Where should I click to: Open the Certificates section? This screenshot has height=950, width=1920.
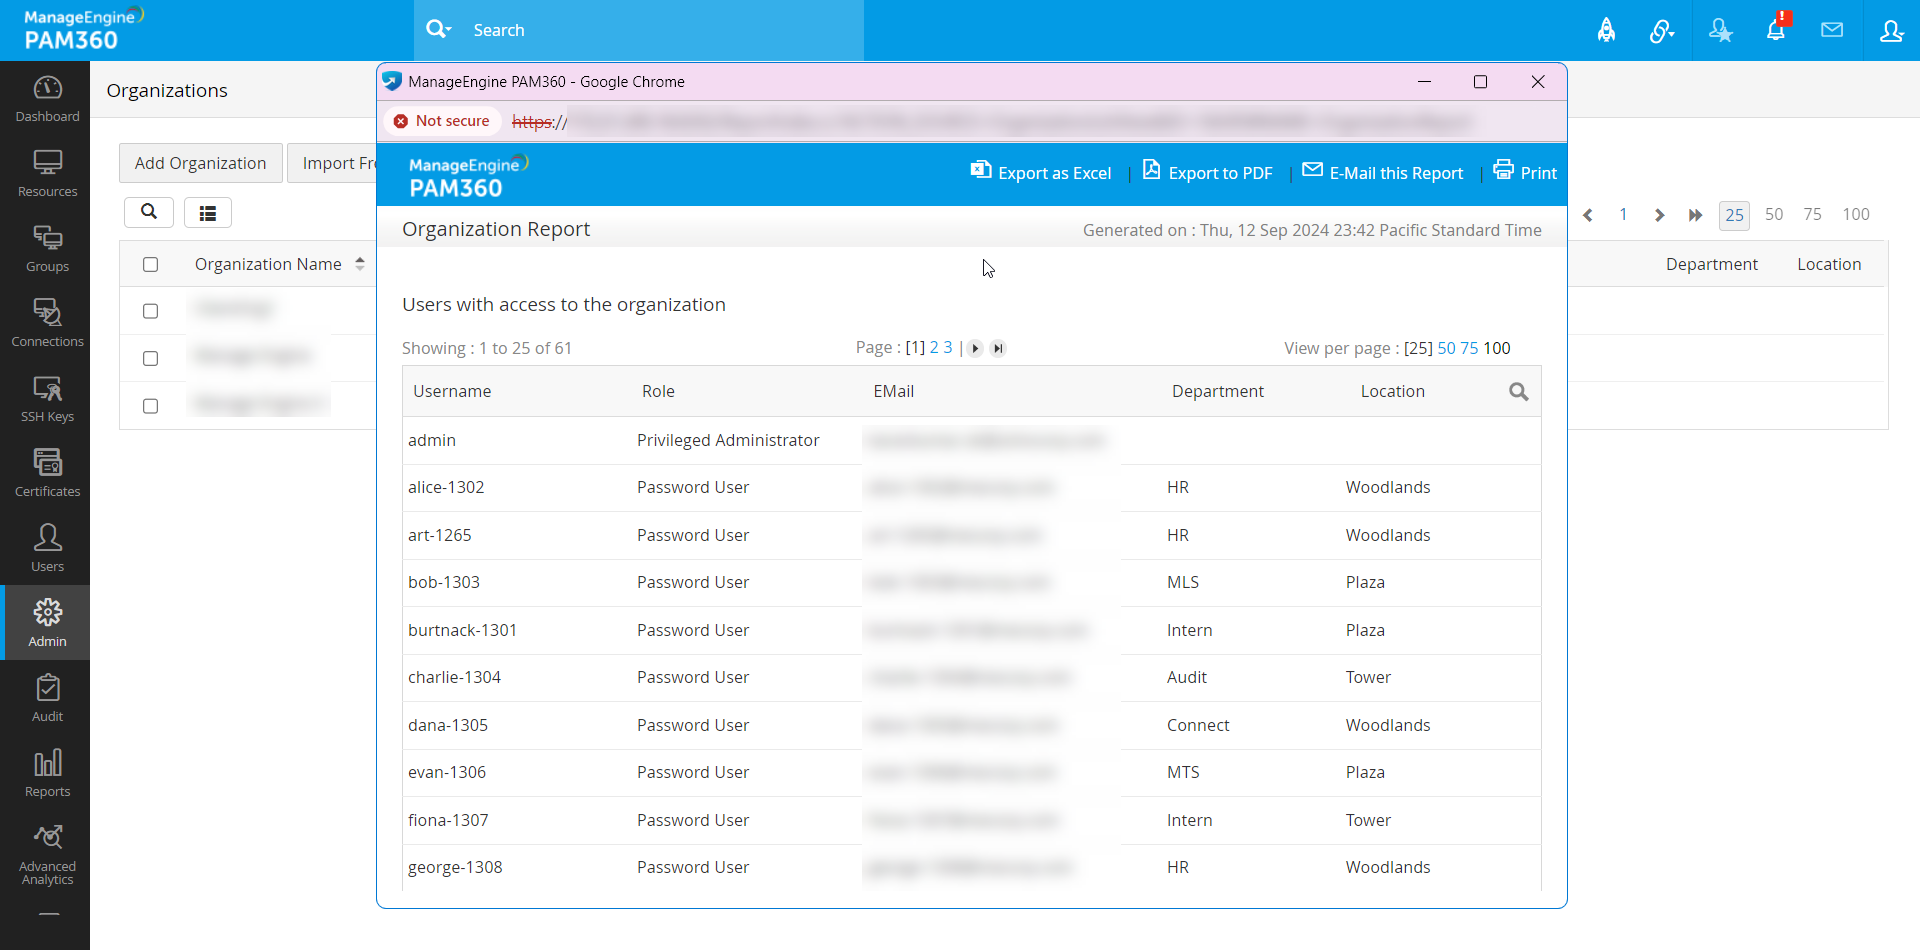46,471
